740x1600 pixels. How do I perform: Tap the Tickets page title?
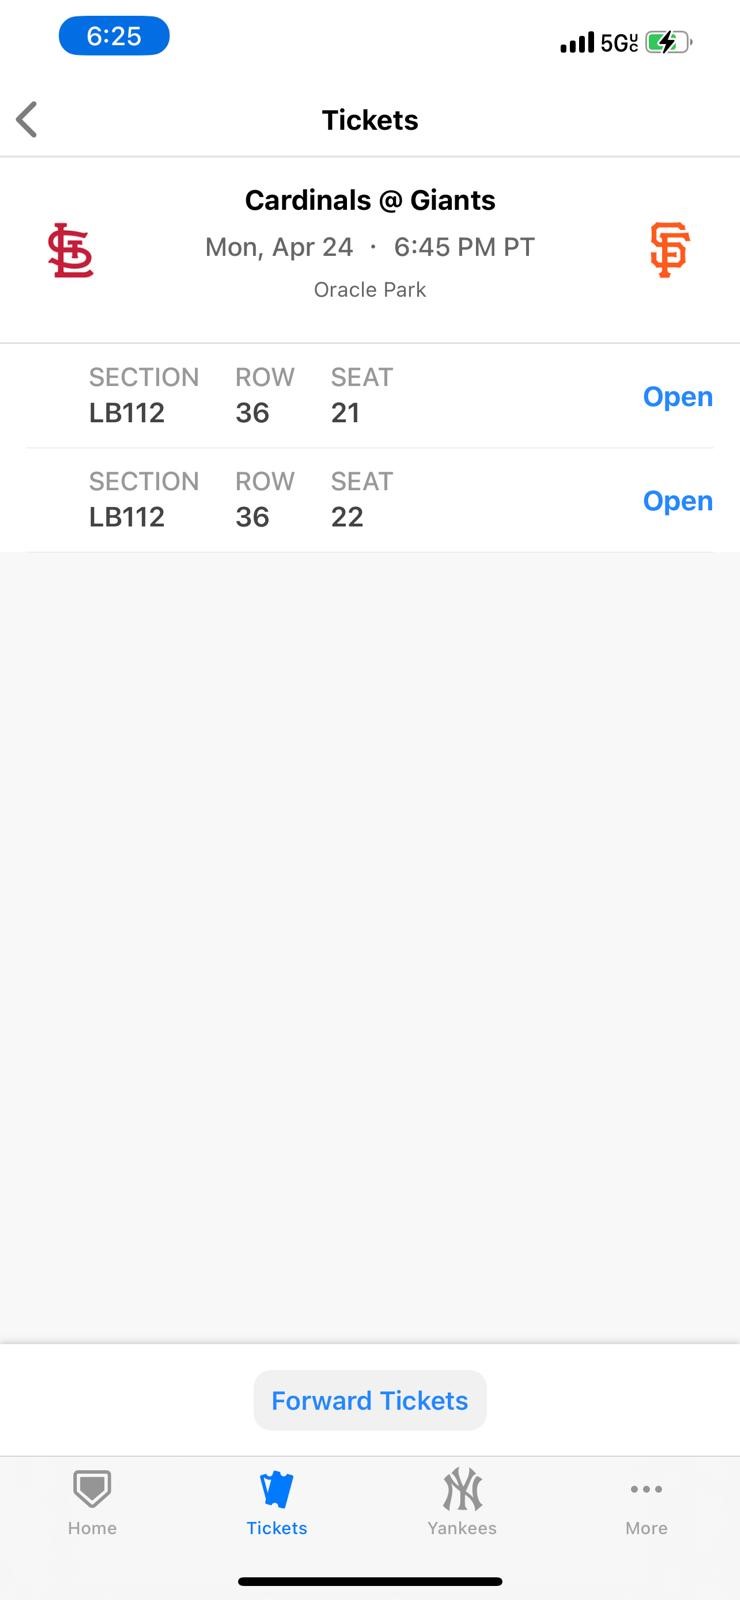coord(370,120)
